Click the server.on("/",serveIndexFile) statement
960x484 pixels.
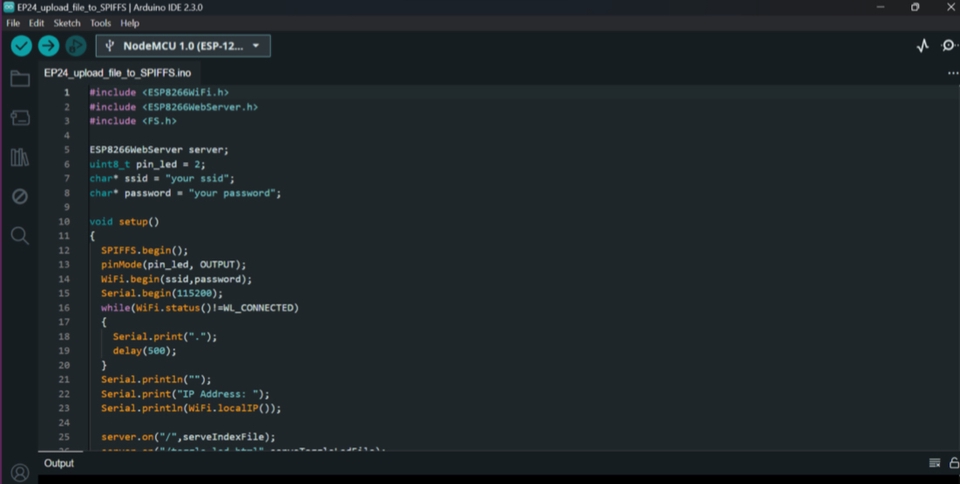click(x=188, y=437)
